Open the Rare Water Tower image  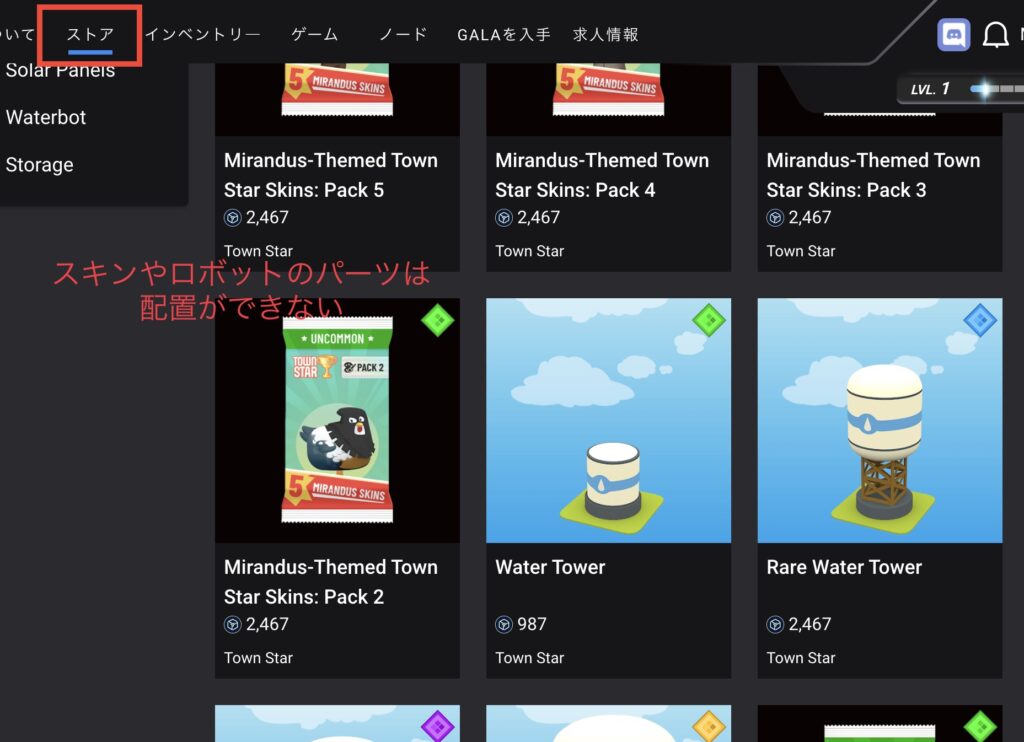point(880,421)
